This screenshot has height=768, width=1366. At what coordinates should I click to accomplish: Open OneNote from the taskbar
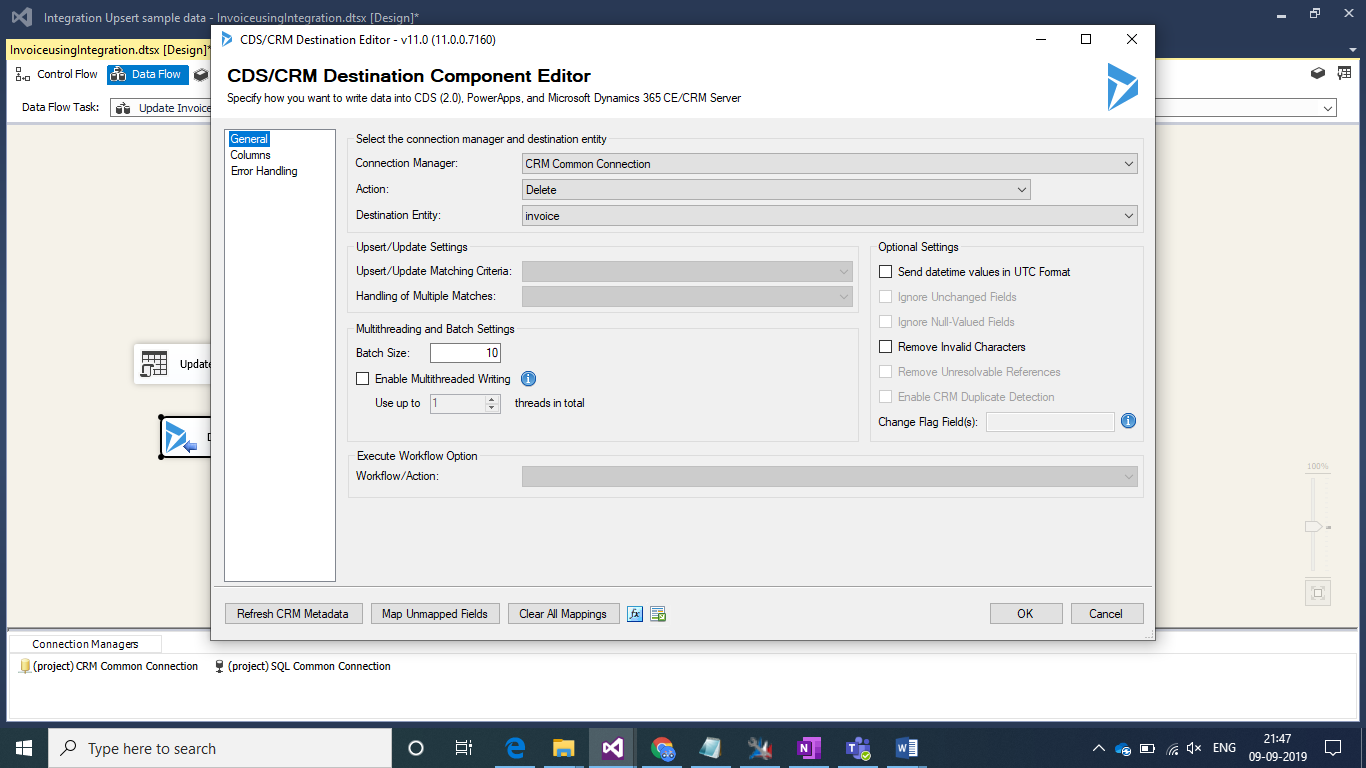[x=808, y=748]
